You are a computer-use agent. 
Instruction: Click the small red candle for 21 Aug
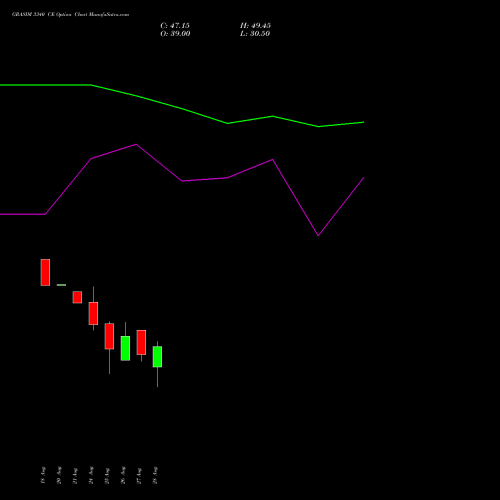click(x=77, y=297)
